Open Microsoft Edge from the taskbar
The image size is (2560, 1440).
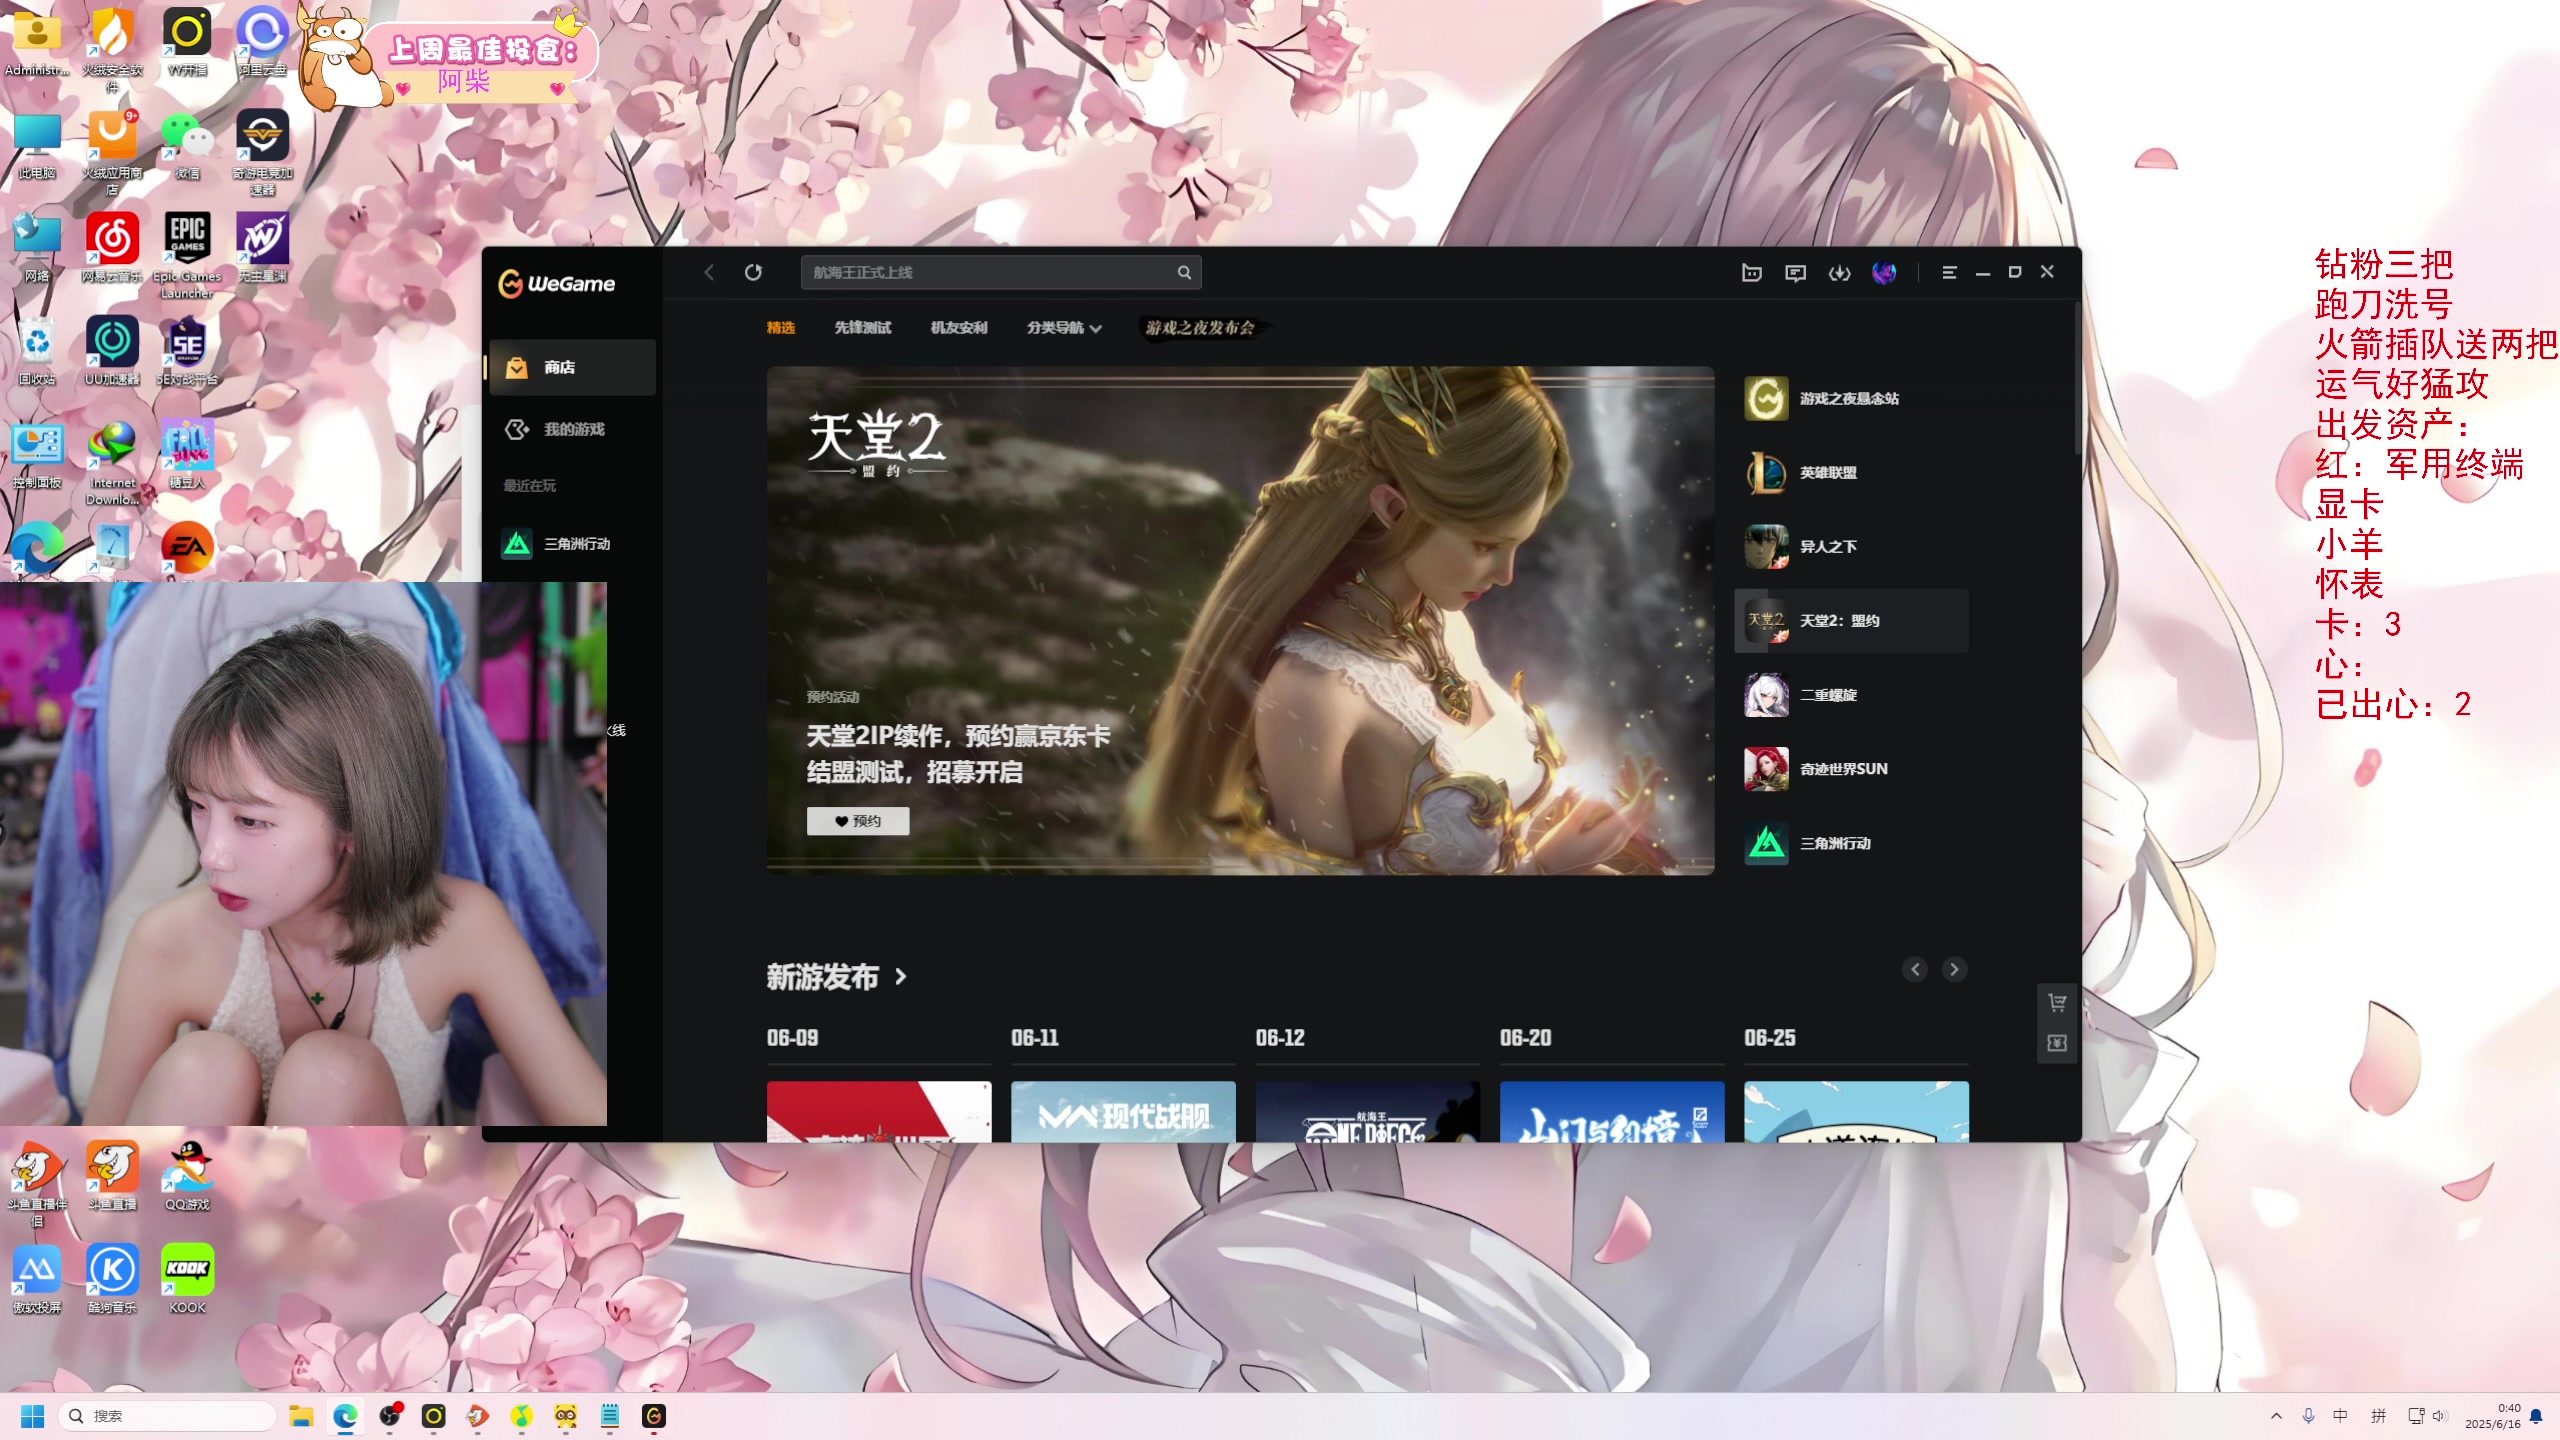tap(345, 1416)
